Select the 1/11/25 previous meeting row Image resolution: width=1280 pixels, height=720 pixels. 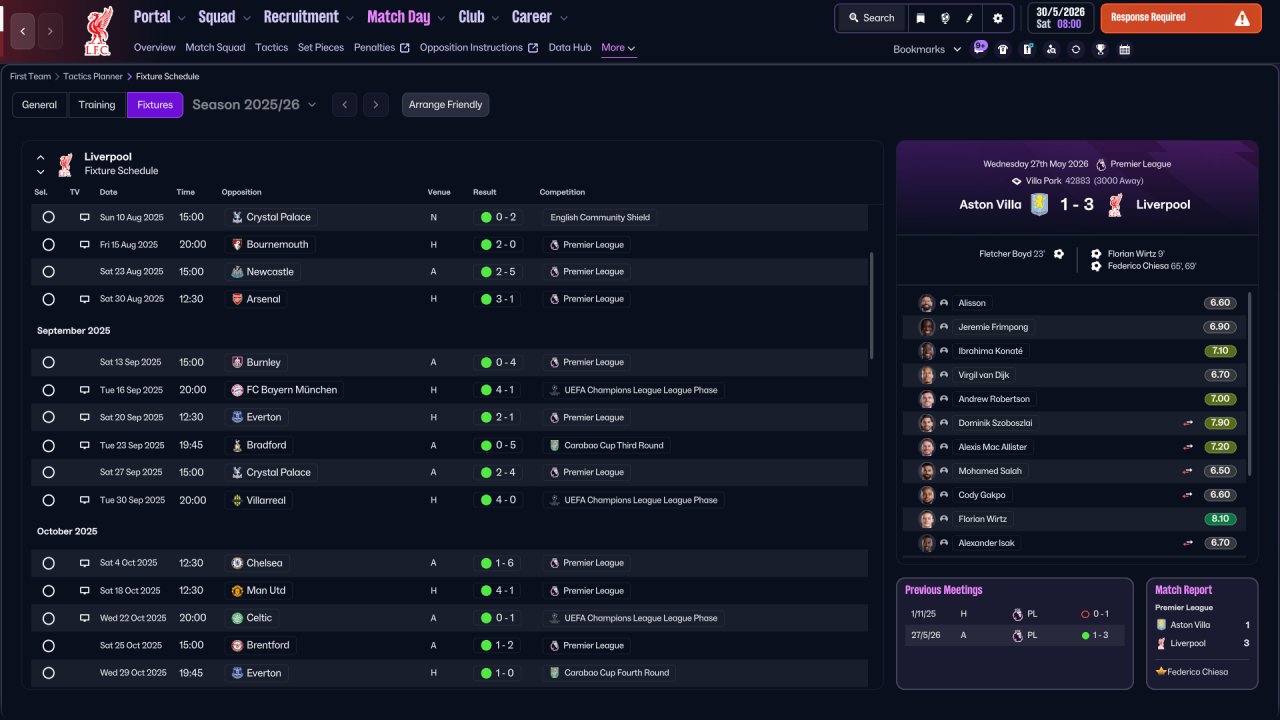[x=1014, y=614]
